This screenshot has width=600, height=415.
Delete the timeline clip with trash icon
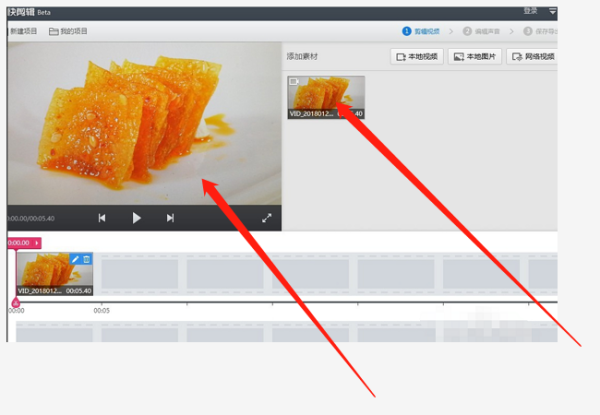(x=87, y=259)
